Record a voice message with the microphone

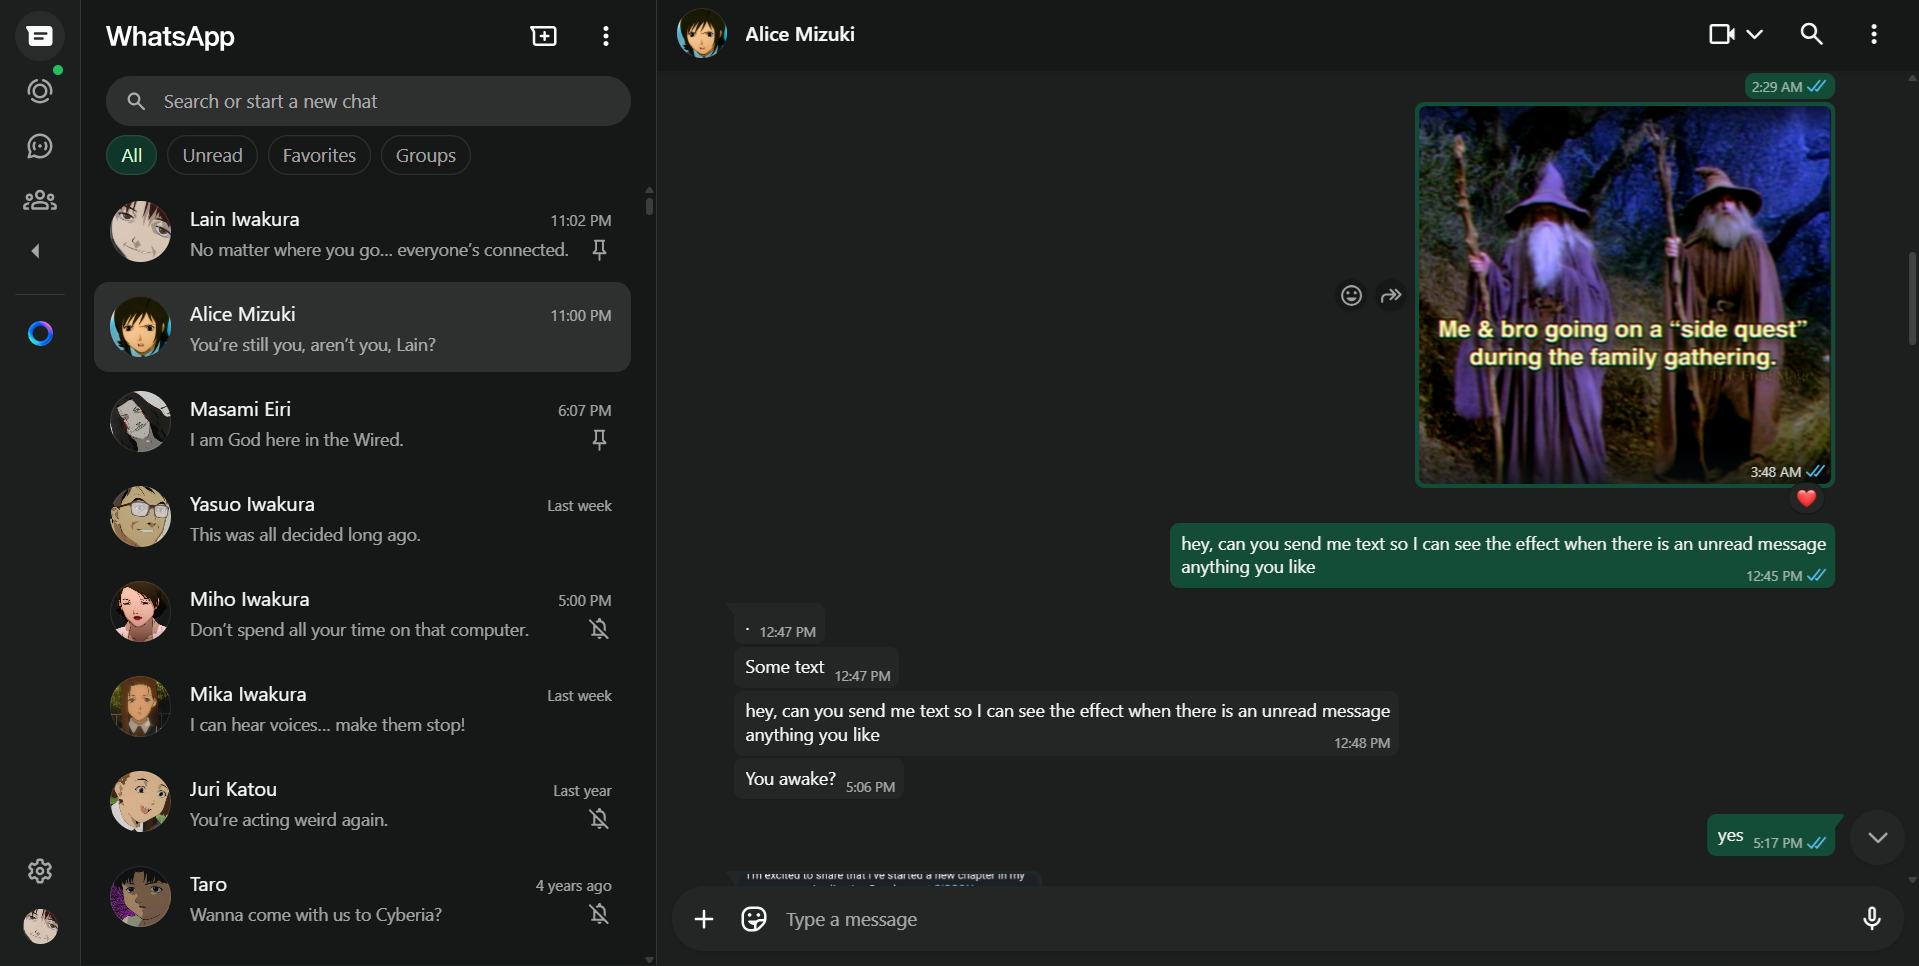(1872, 919)
